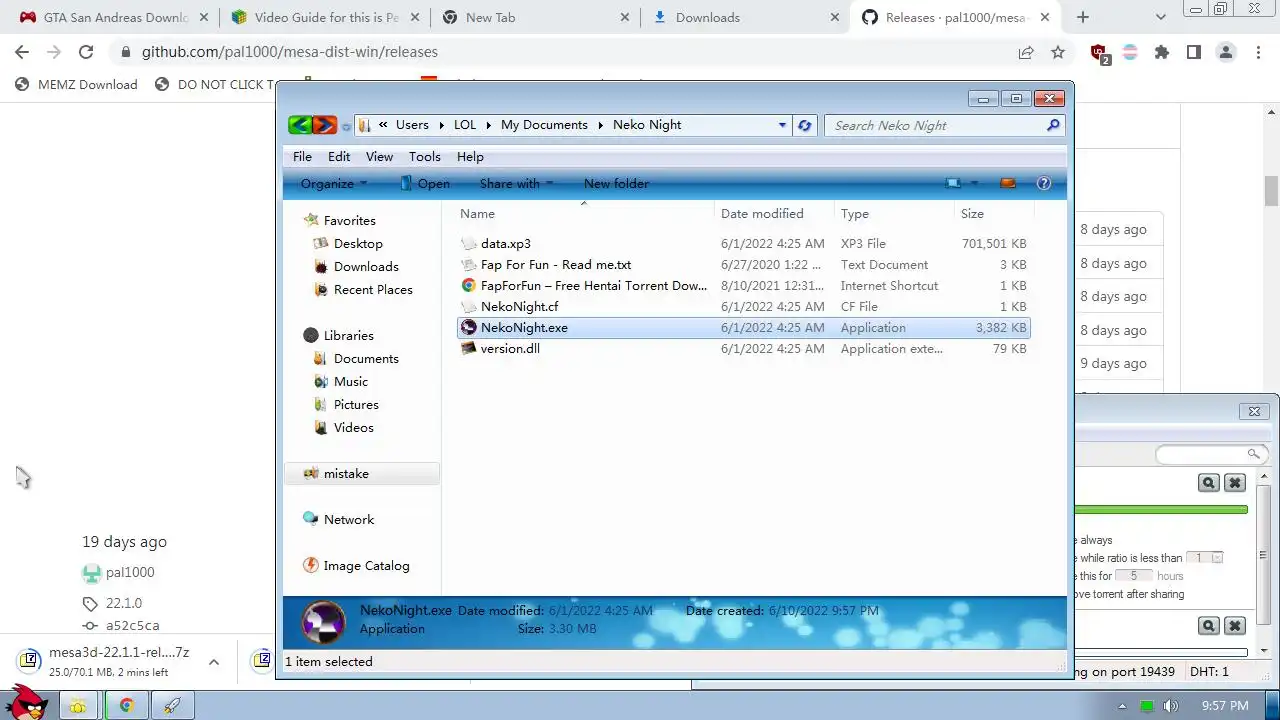
Task: Click the red Forward arrow in Explorer
Action: pyautogui.click(x=324, y=125)
